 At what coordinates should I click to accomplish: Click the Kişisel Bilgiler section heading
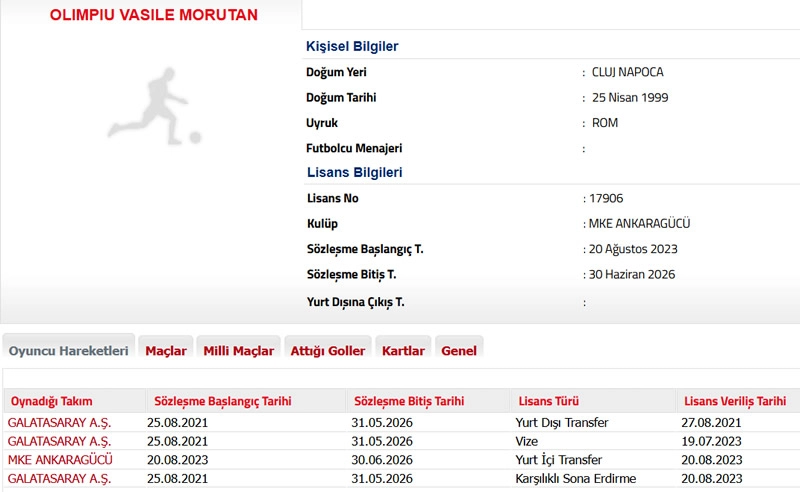point(352,46)
